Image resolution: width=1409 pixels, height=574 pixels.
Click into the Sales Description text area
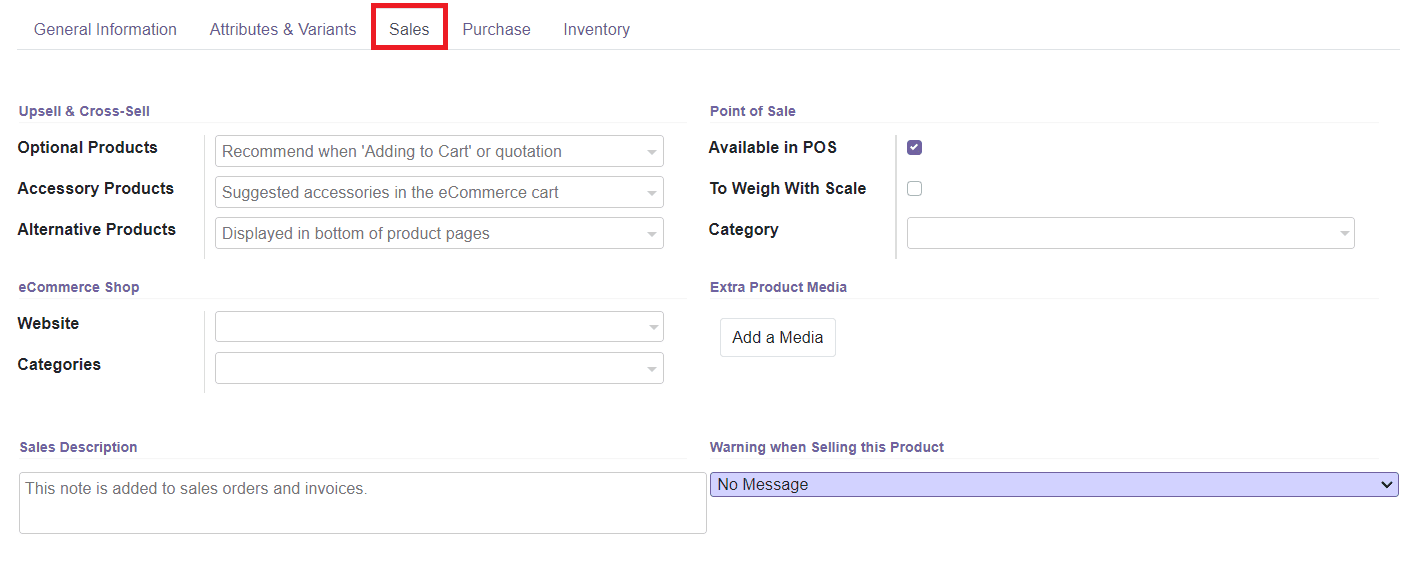362,503
